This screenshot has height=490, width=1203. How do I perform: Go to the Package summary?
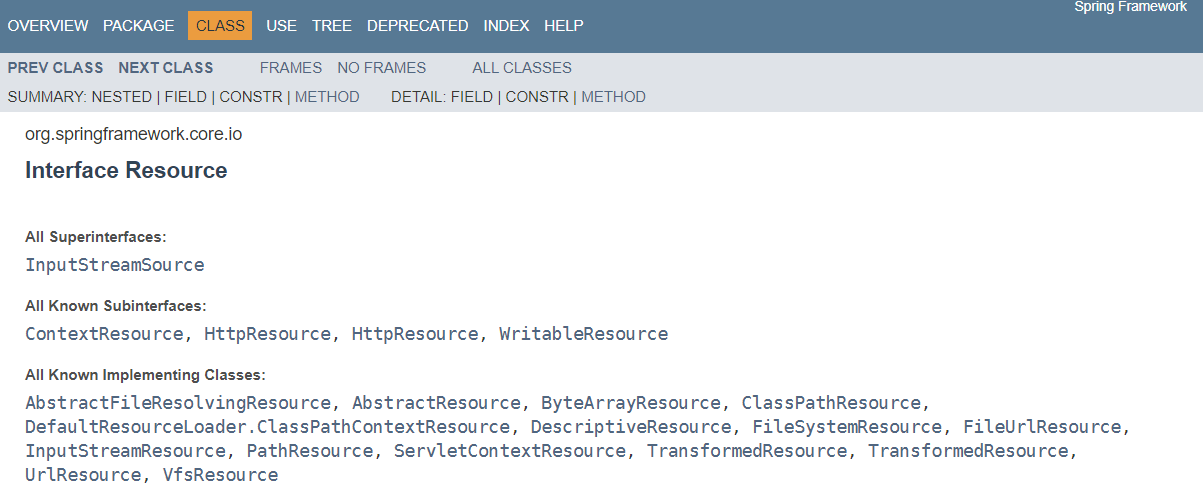[138, 26]
